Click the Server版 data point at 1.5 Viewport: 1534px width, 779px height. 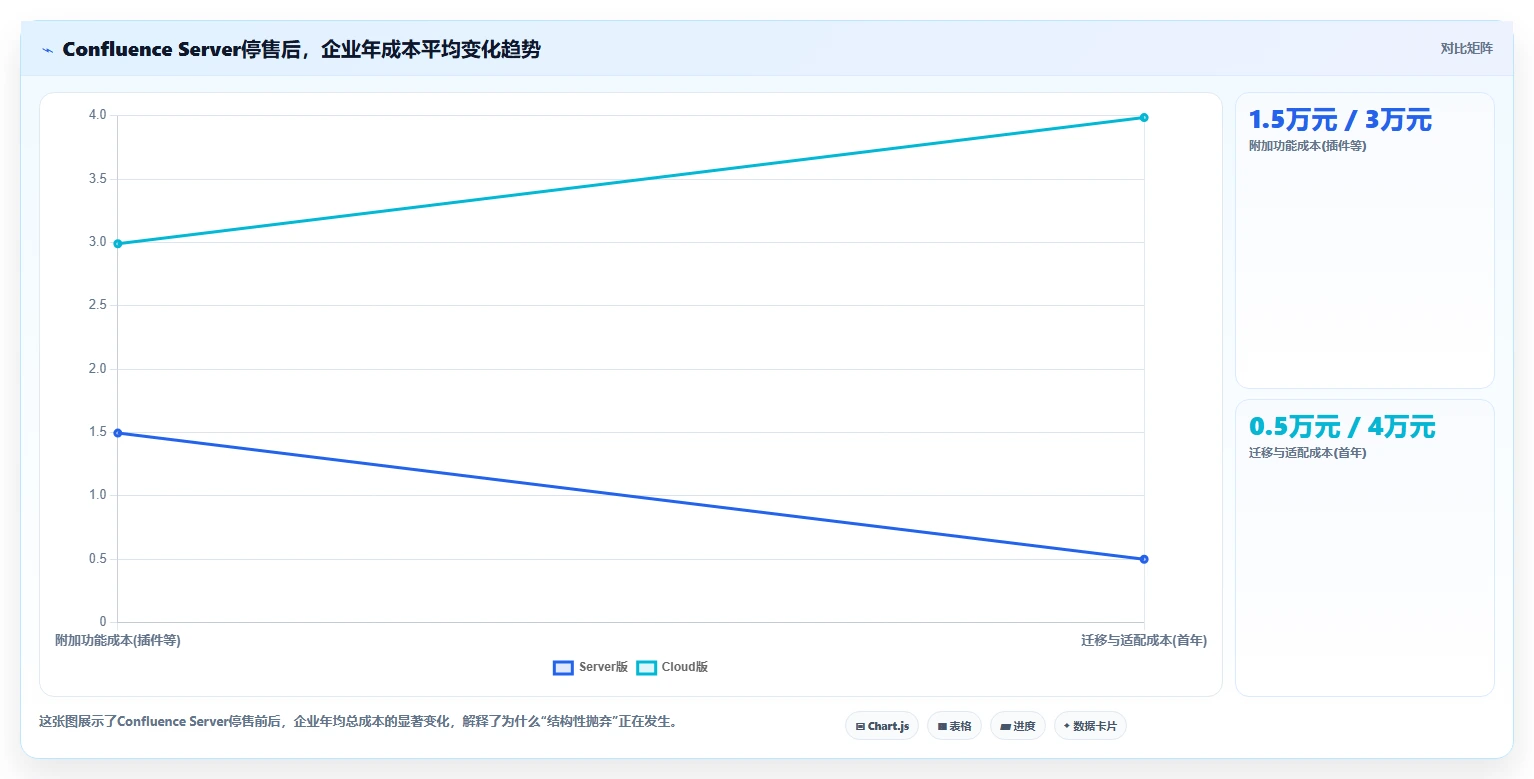pyautogui.click(x=118, y=433)
